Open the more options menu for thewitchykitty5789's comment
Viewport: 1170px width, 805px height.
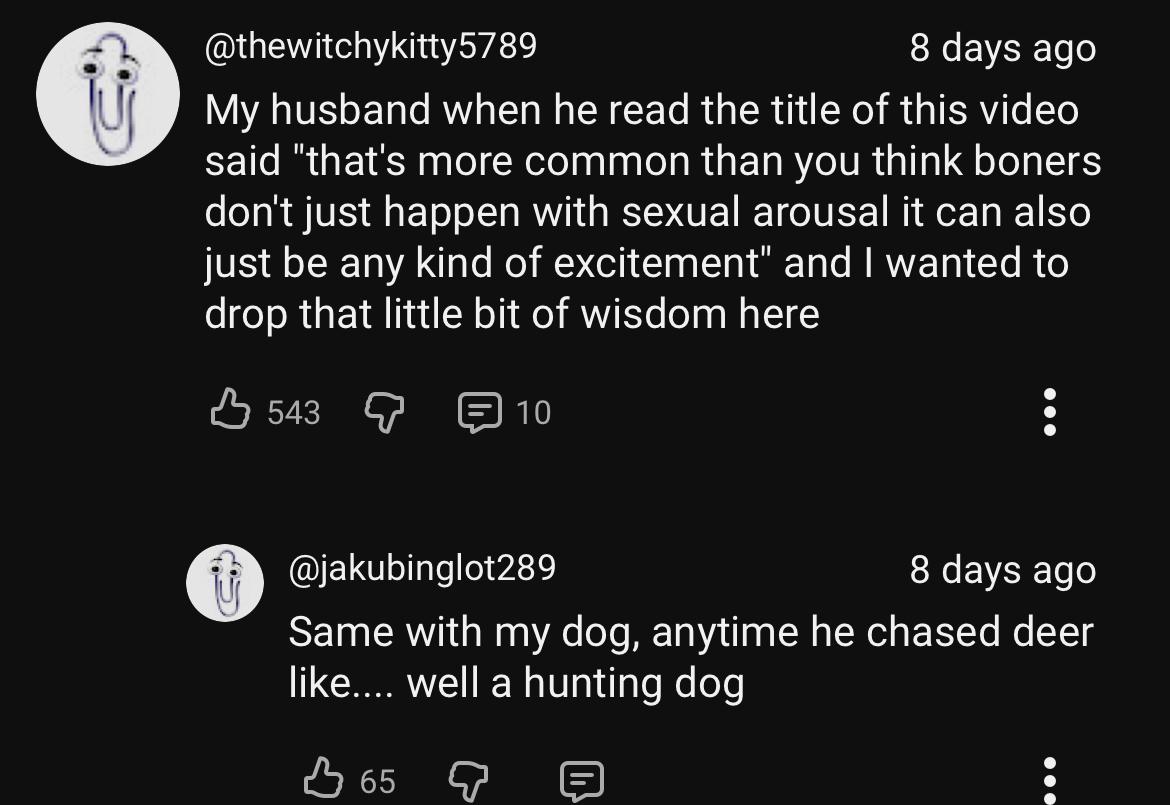click(x=1049, y=411)
